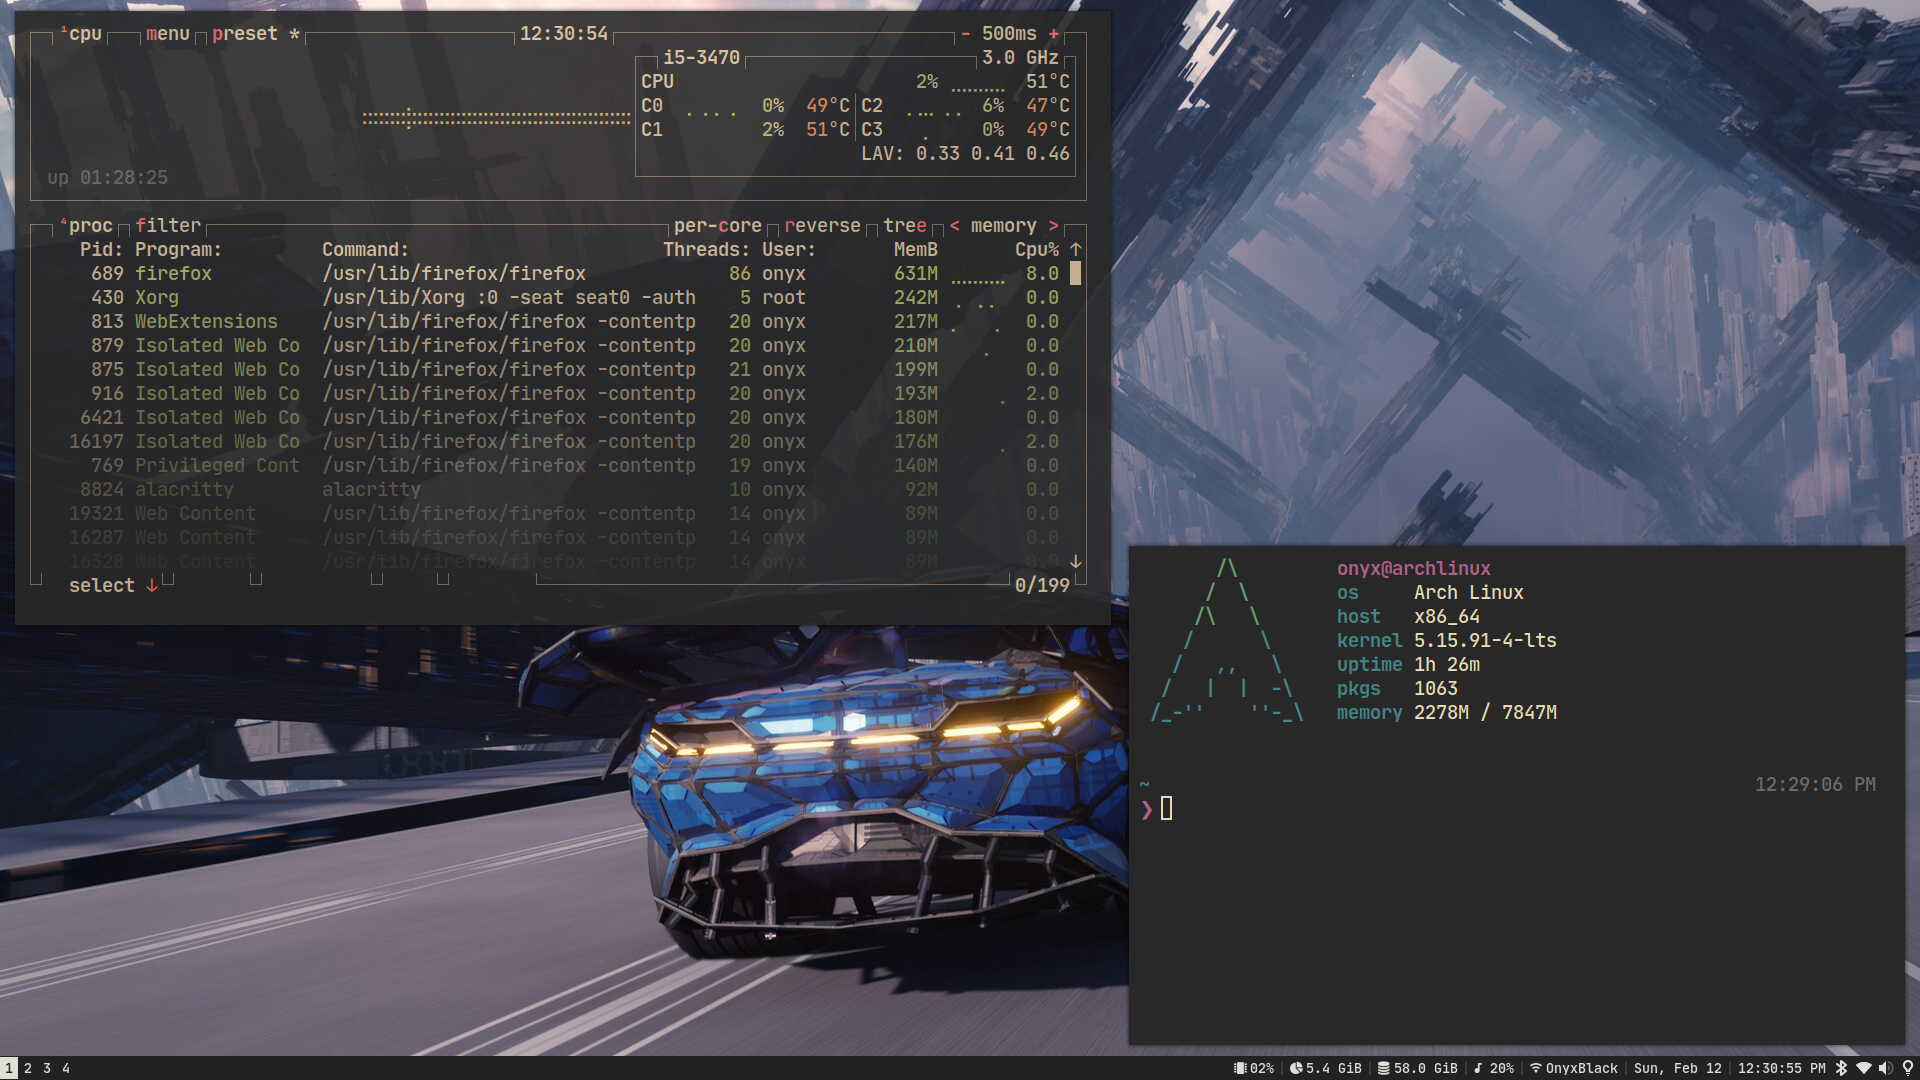Image resolution: width=1920 pixels, height=1080 pixels.
Task: Open the preset selector
Action: point(245,34)
